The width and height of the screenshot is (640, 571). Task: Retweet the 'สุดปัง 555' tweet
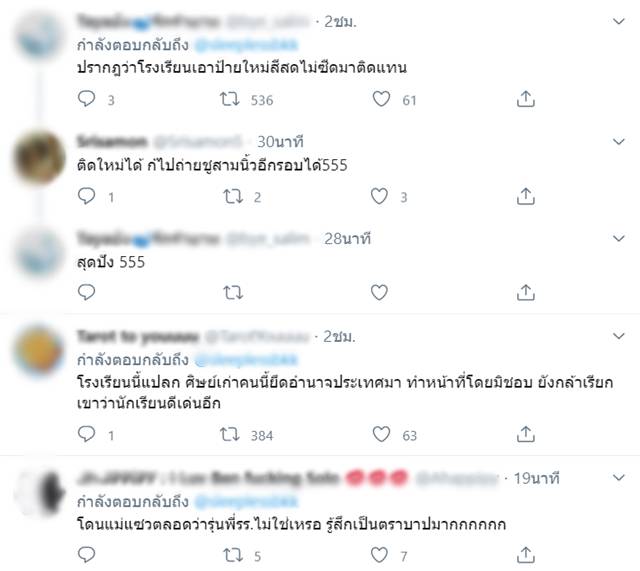pyautogui.click(x=233, y=293)
